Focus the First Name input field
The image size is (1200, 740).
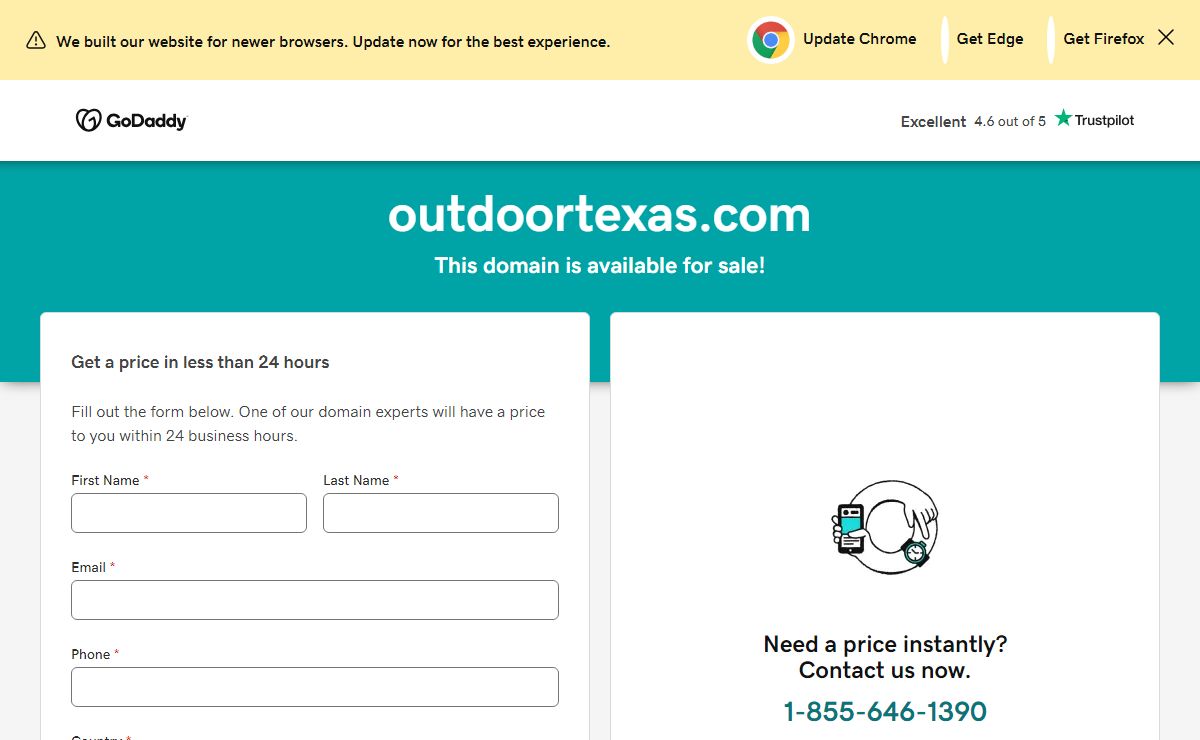[x=189, y=513]
